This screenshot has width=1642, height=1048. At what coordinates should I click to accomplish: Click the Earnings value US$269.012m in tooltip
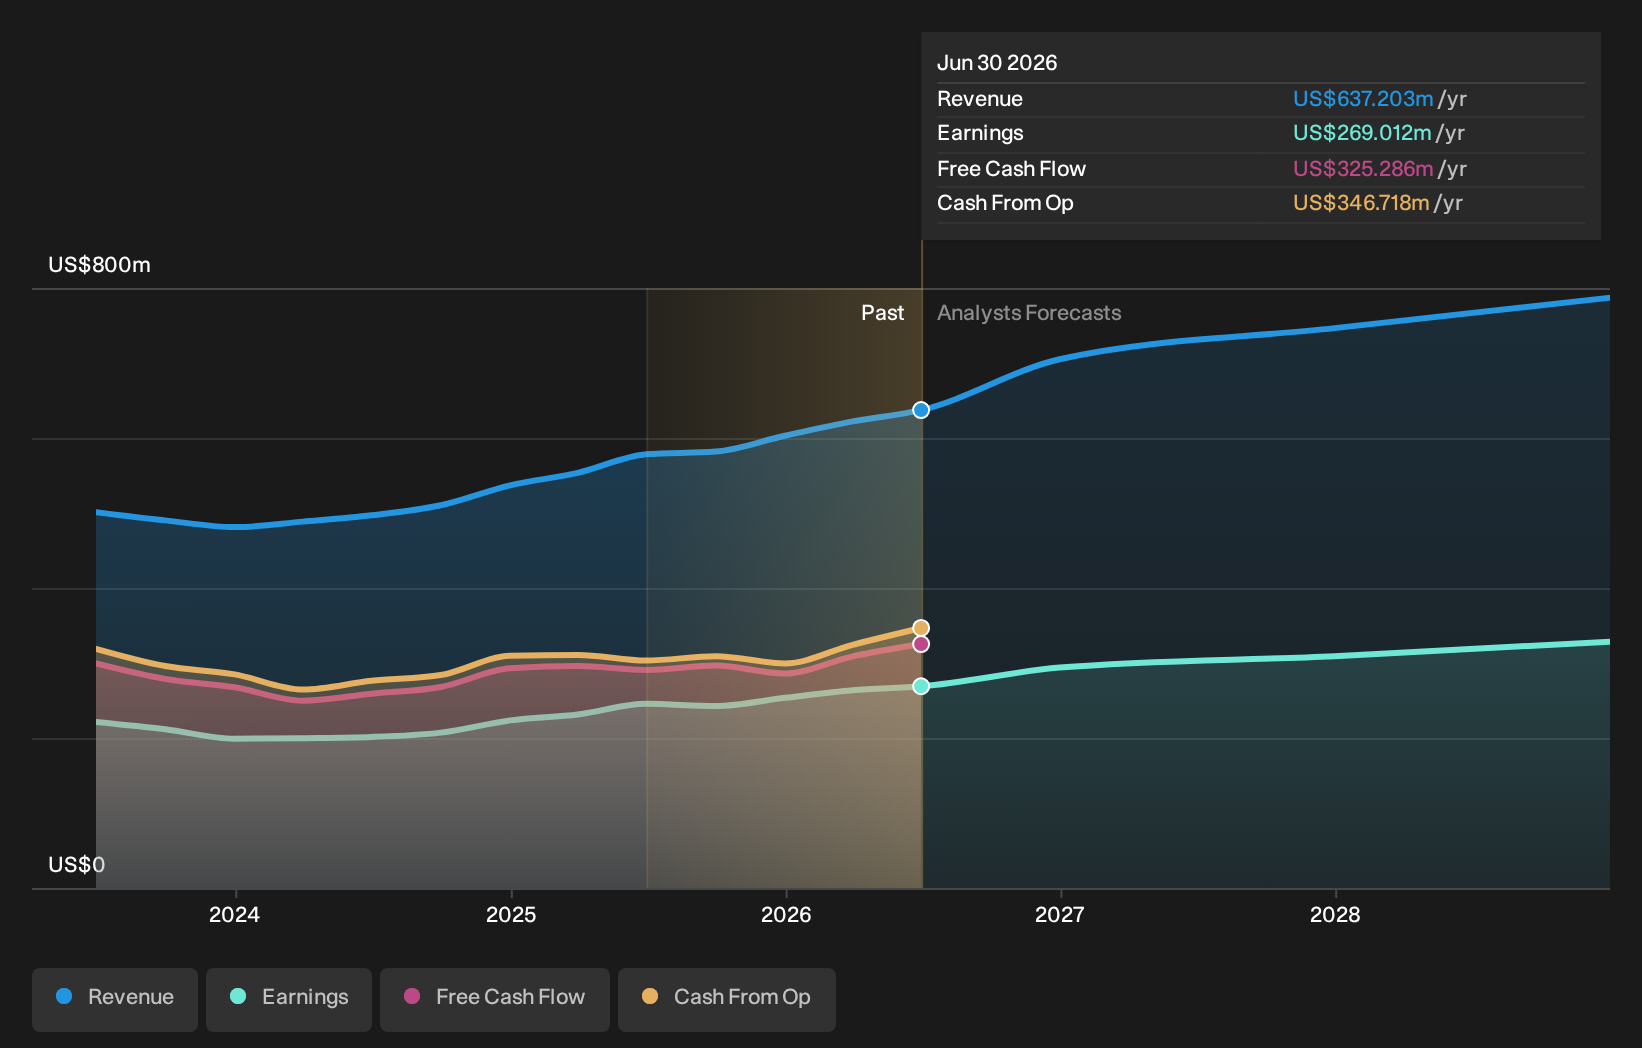(1362, 133)
